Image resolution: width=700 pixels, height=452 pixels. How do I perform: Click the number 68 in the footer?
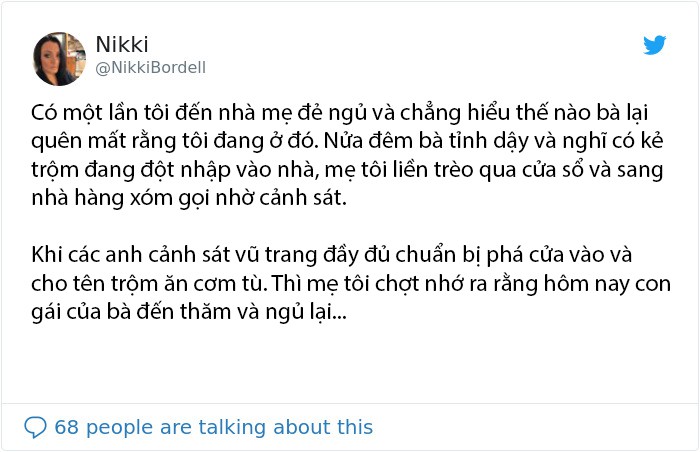point(67,427)
